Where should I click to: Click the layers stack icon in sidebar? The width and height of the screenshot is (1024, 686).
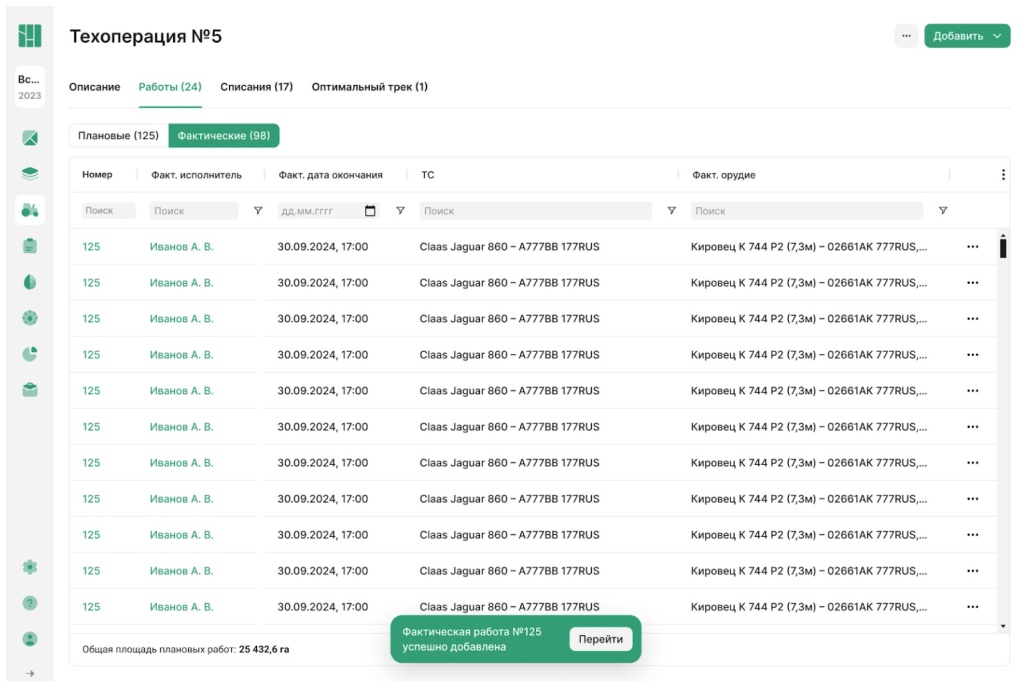point(30,174)
